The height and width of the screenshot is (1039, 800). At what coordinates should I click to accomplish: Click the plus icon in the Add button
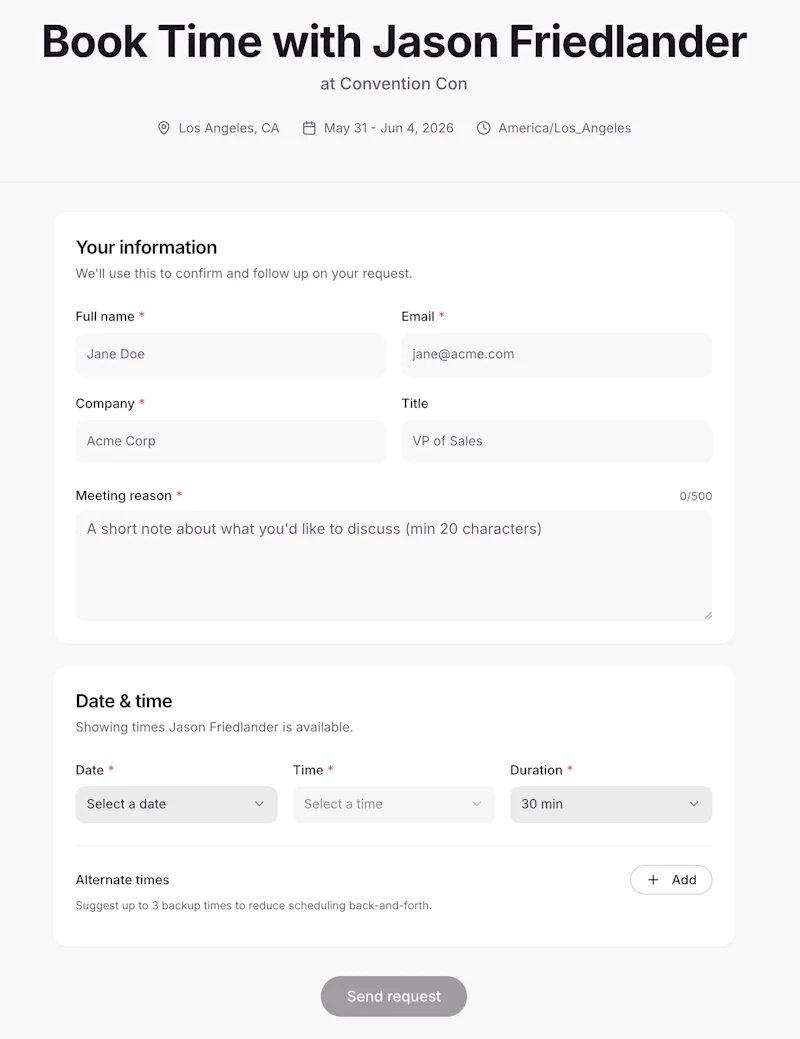click(x=653, y=879)
